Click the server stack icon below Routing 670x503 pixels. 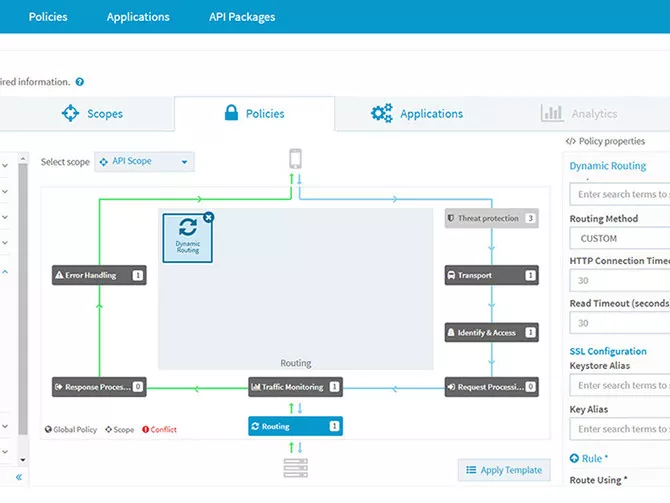pos(295,467)
